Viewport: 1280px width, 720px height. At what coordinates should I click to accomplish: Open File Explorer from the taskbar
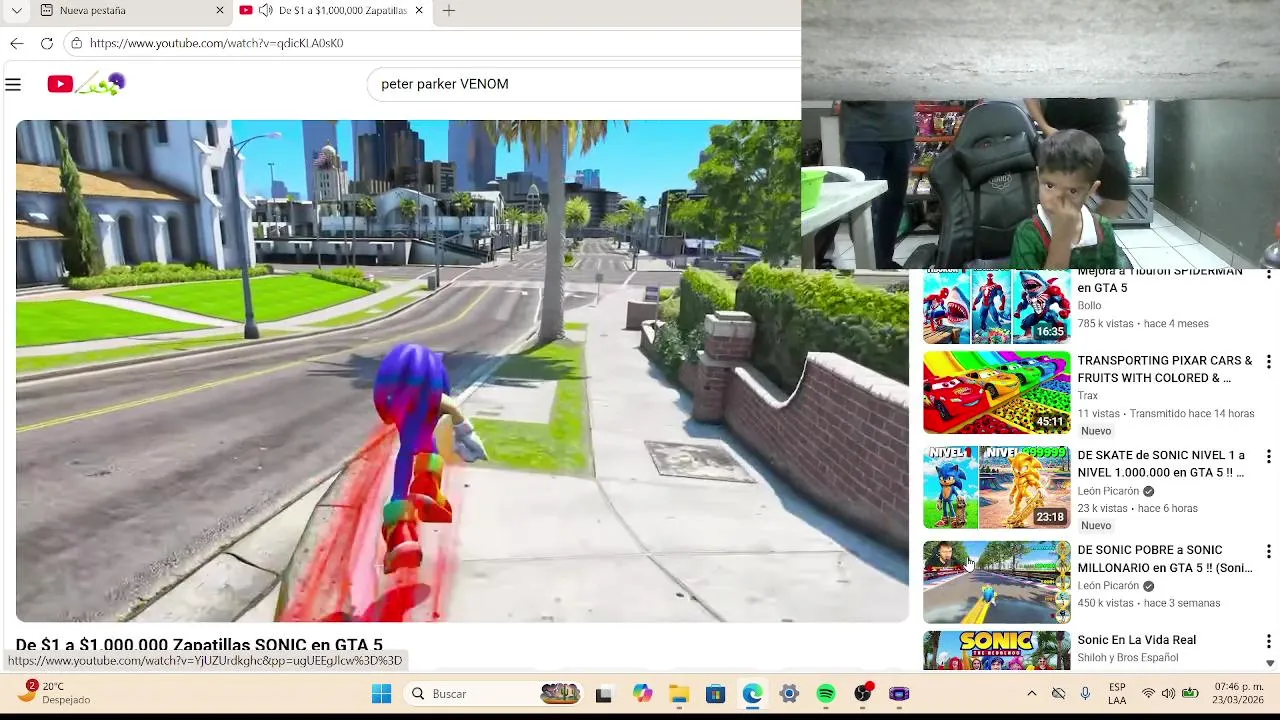pos(679,694)
